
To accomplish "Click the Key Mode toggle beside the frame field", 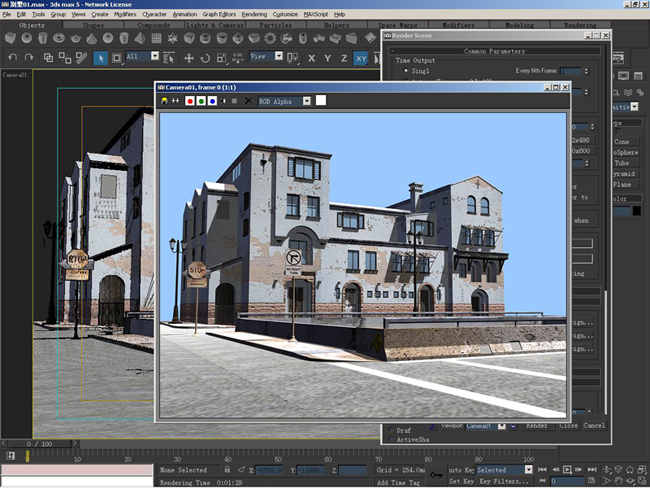I will tap(542, 481).
